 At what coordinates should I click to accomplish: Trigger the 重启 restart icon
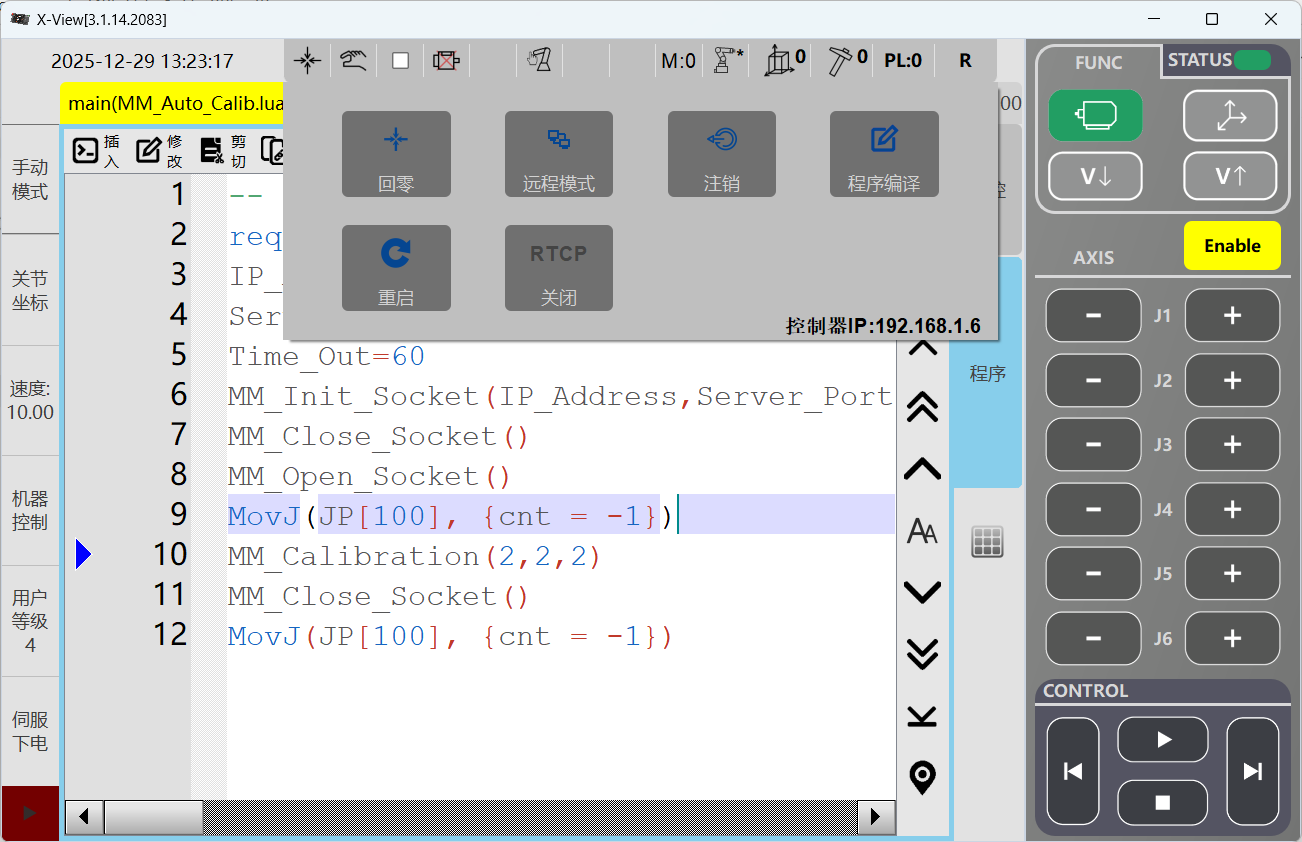click(x=396, y=268)
